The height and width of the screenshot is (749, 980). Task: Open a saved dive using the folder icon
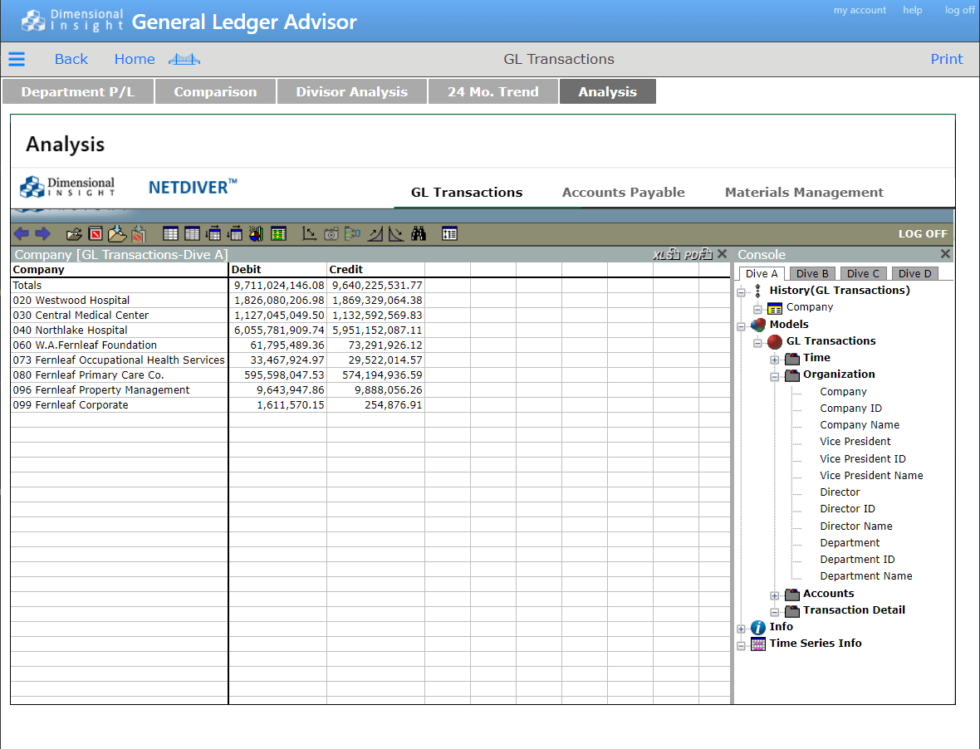coord(74,233)
